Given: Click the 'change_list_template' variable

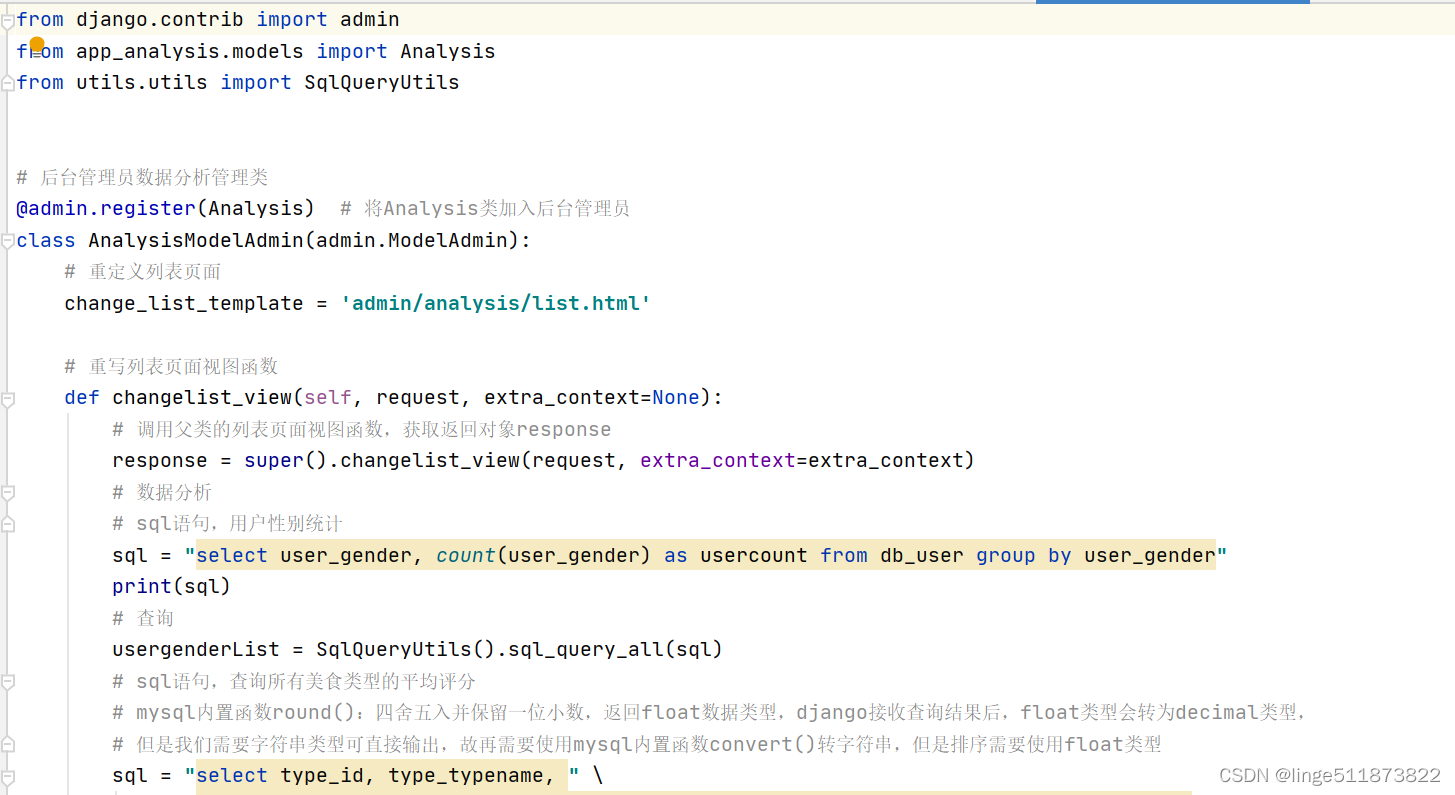Looking at the screenshot, I should pos(184,303).
